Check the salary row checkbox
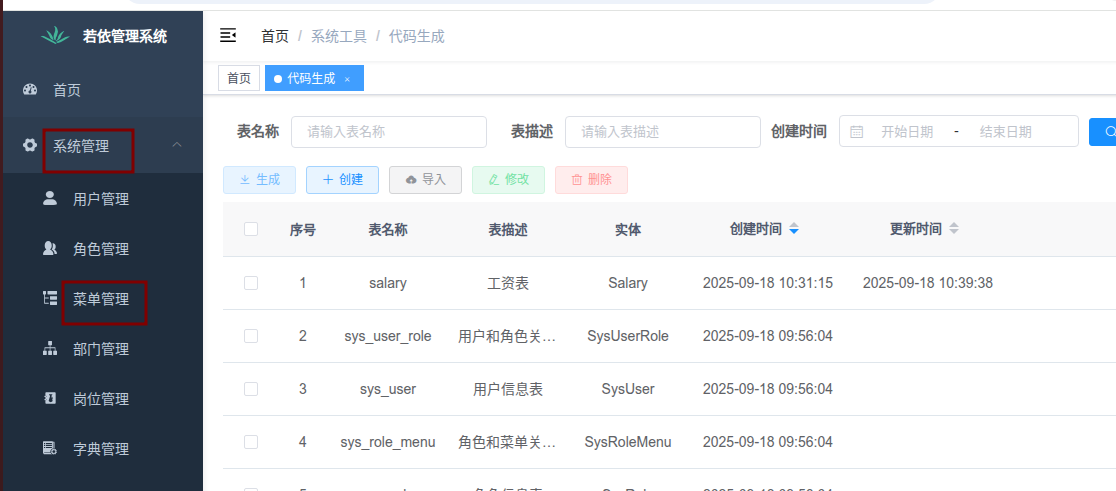1116x491 pixels. pos(251,283)
